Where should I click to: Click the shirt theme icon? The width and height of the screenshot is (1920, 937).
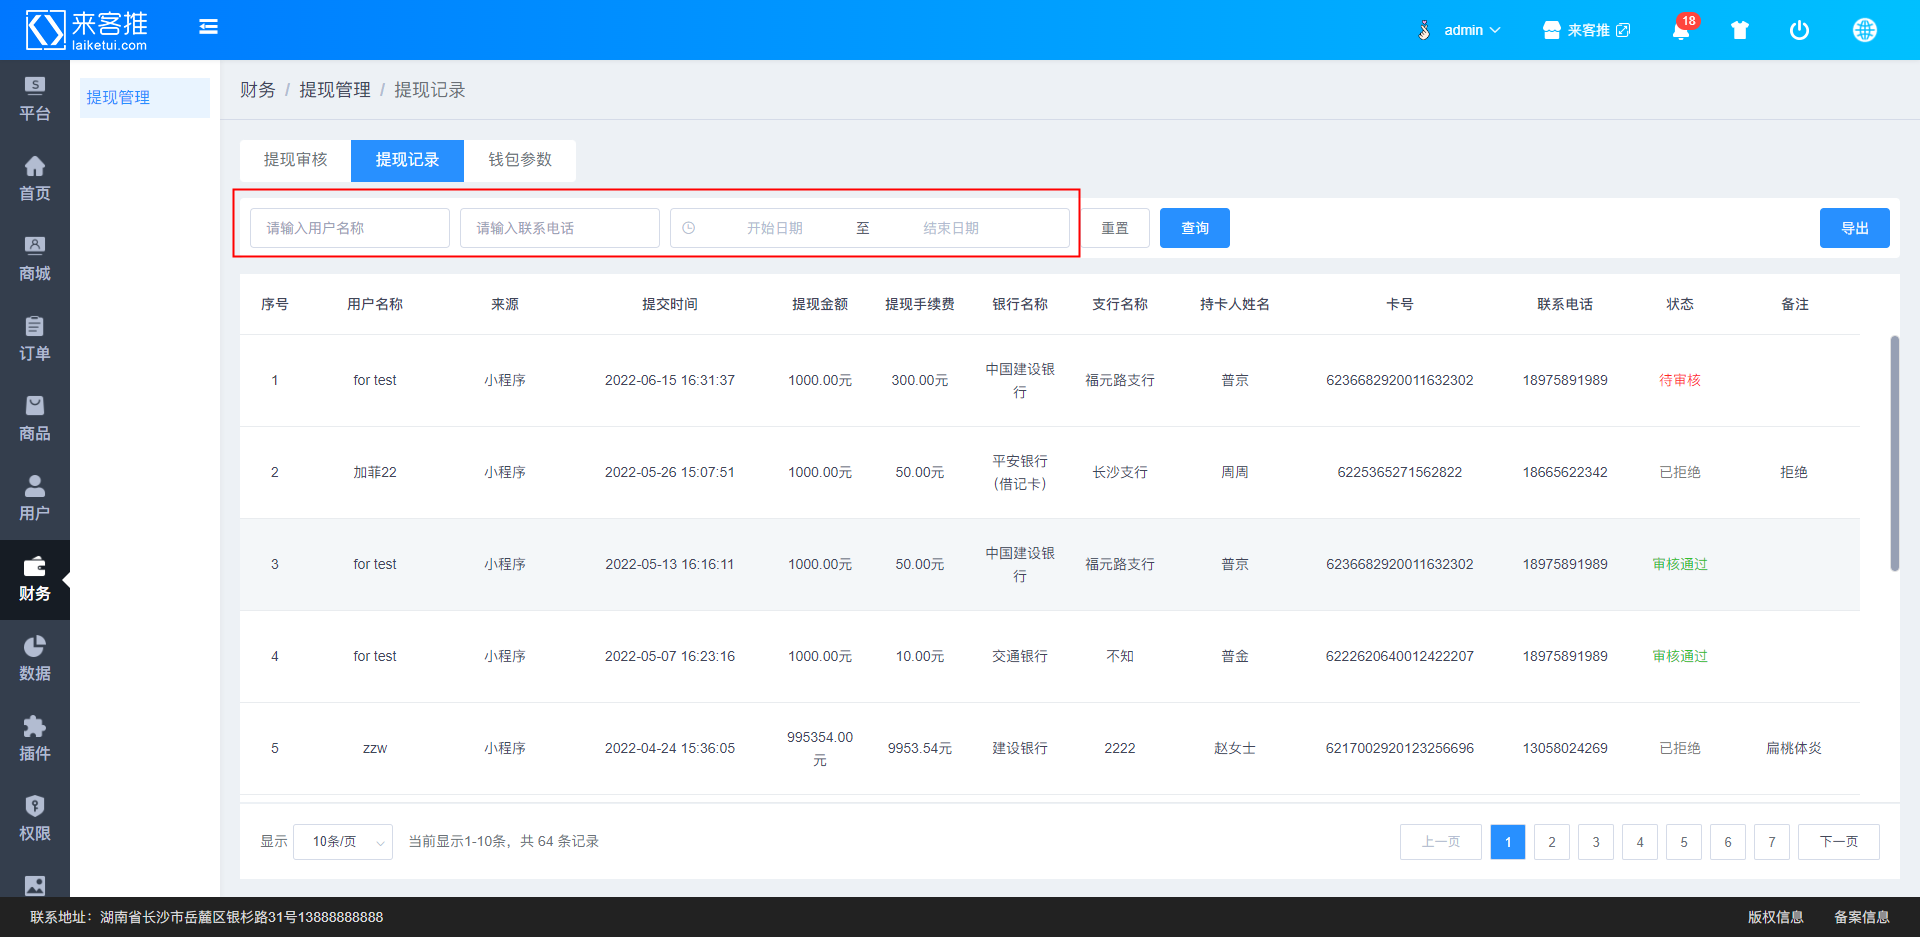1740,30
